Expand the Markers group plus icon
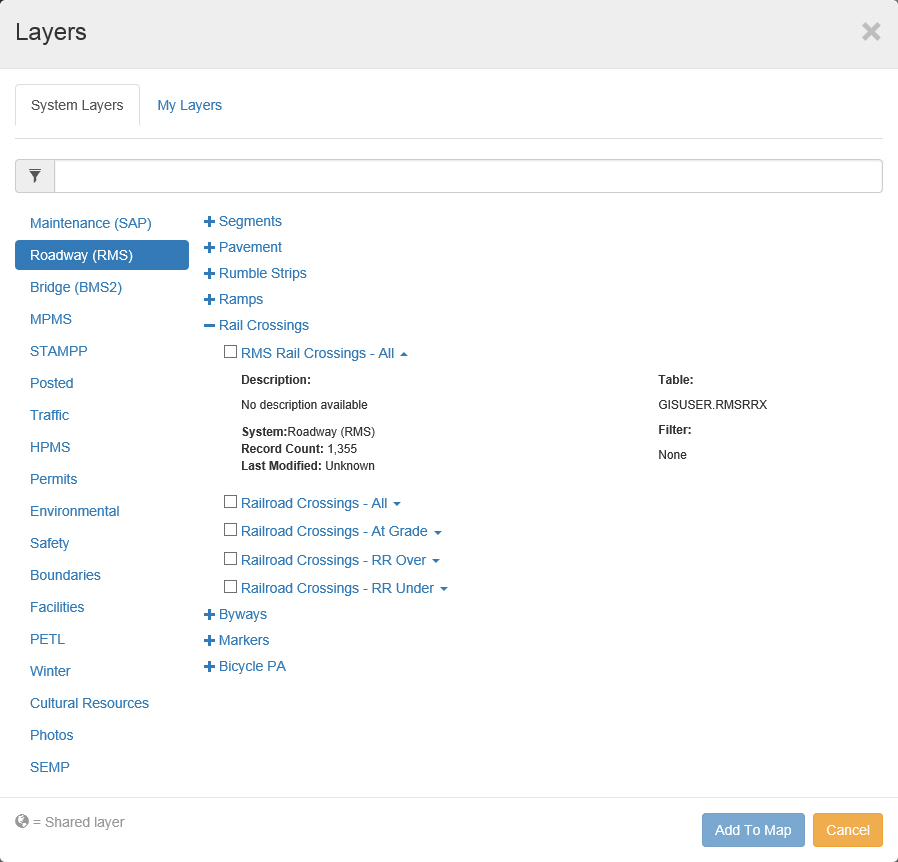The height and width of the screenshot is (862, 898). pos(209,641)
